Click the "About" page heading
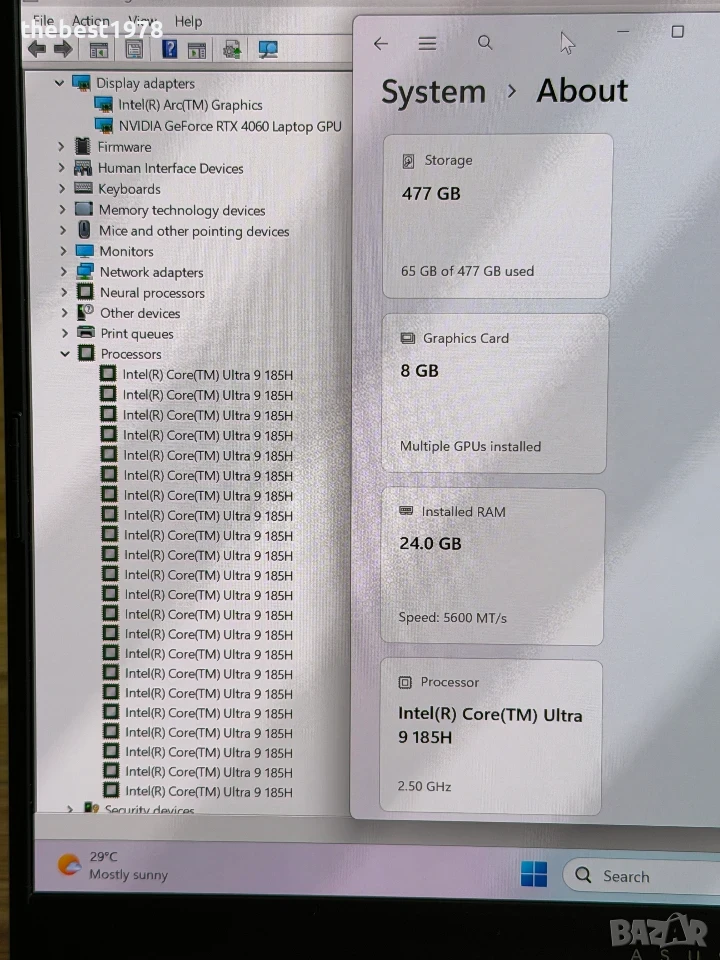 [582, 91]
